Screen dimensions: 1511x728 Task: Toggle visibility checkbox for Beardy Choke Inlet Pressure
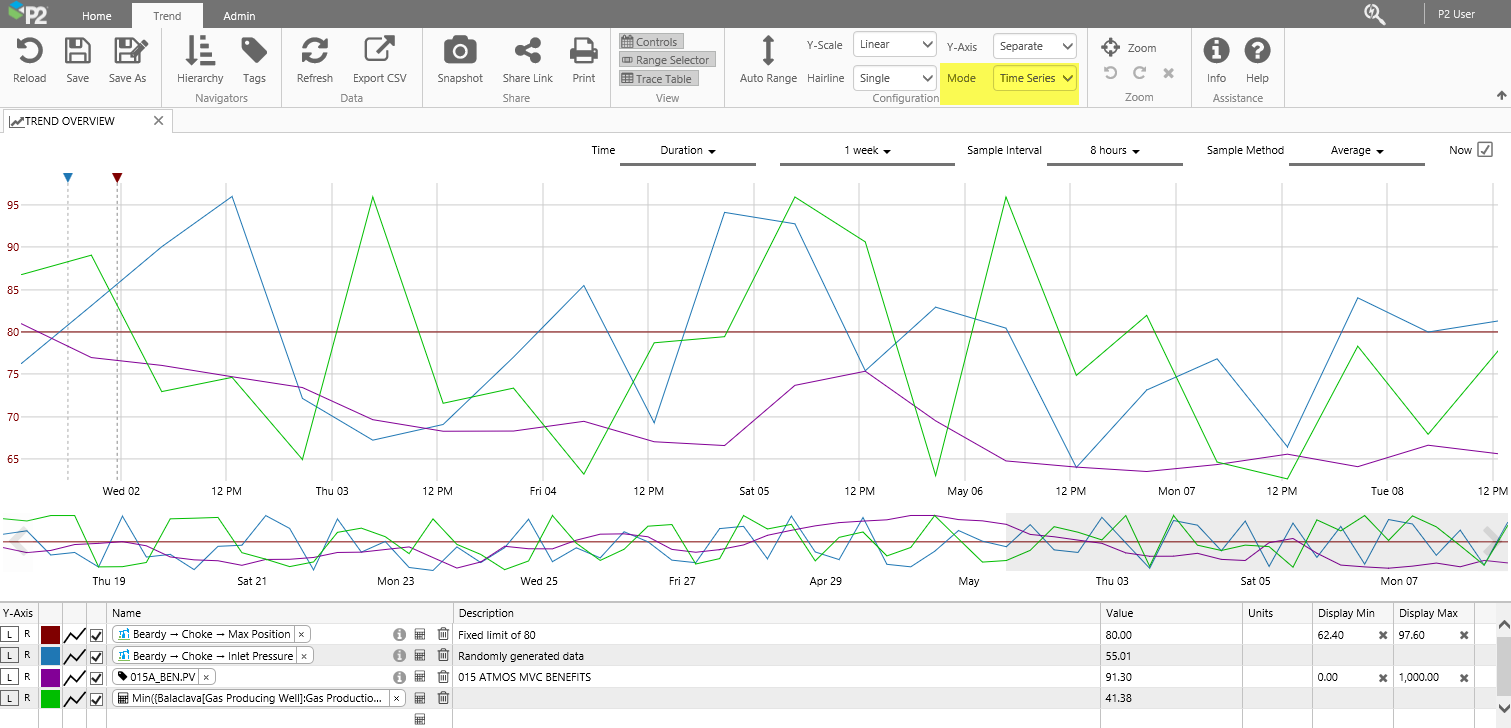(x=97, y=657)
